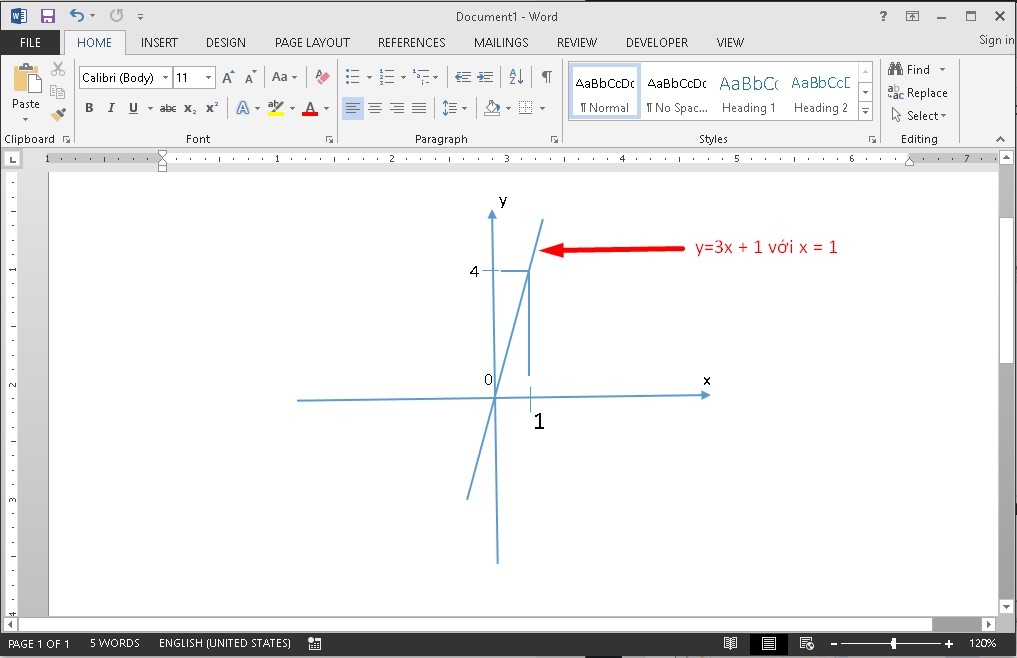
Task: Click the Format Painter brush icon
Action: point(58,115)
